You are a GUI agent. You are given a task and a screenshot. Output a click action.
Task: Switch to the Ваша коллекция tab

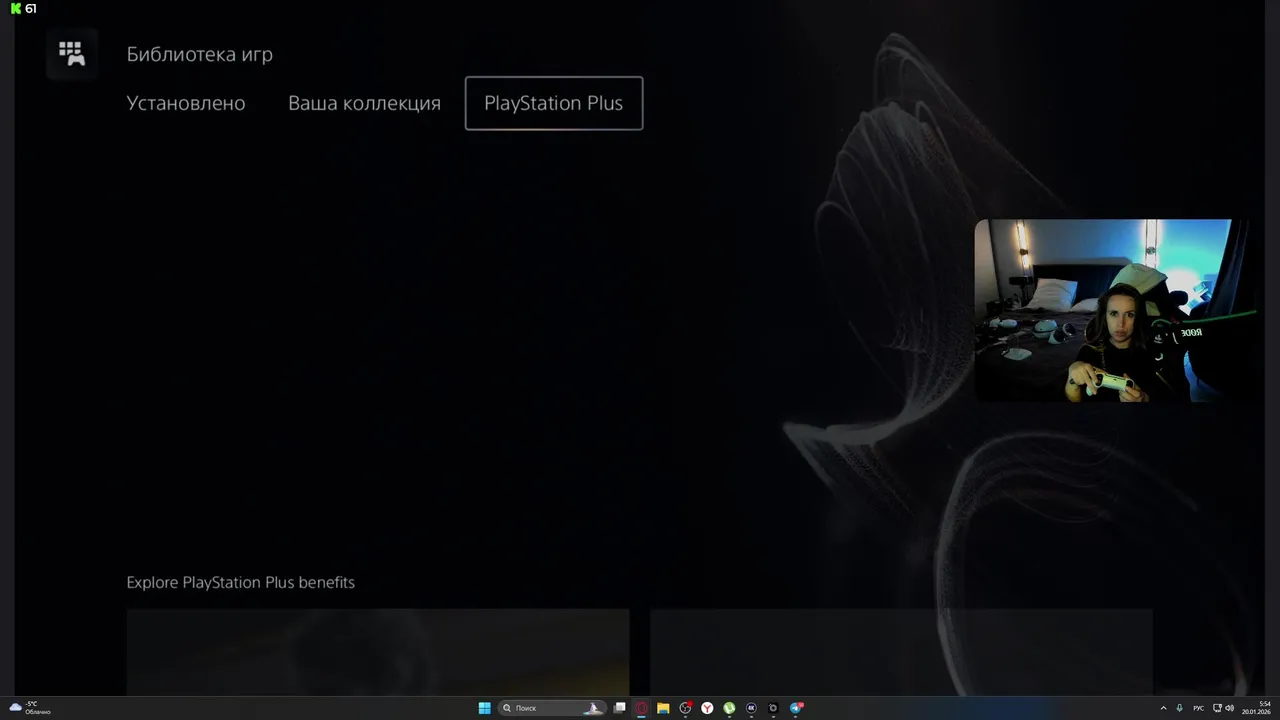364,103
